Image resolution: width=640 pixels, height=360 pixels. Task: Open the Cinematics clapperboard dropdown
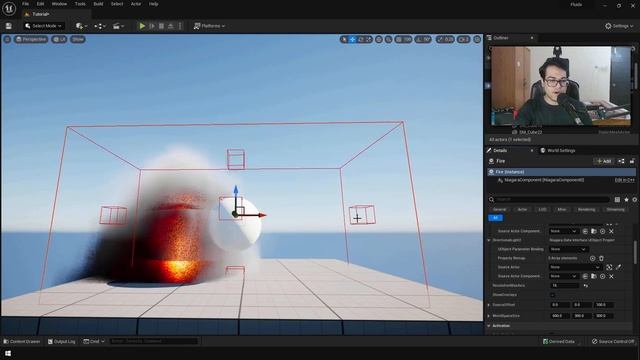pos(118,26)
